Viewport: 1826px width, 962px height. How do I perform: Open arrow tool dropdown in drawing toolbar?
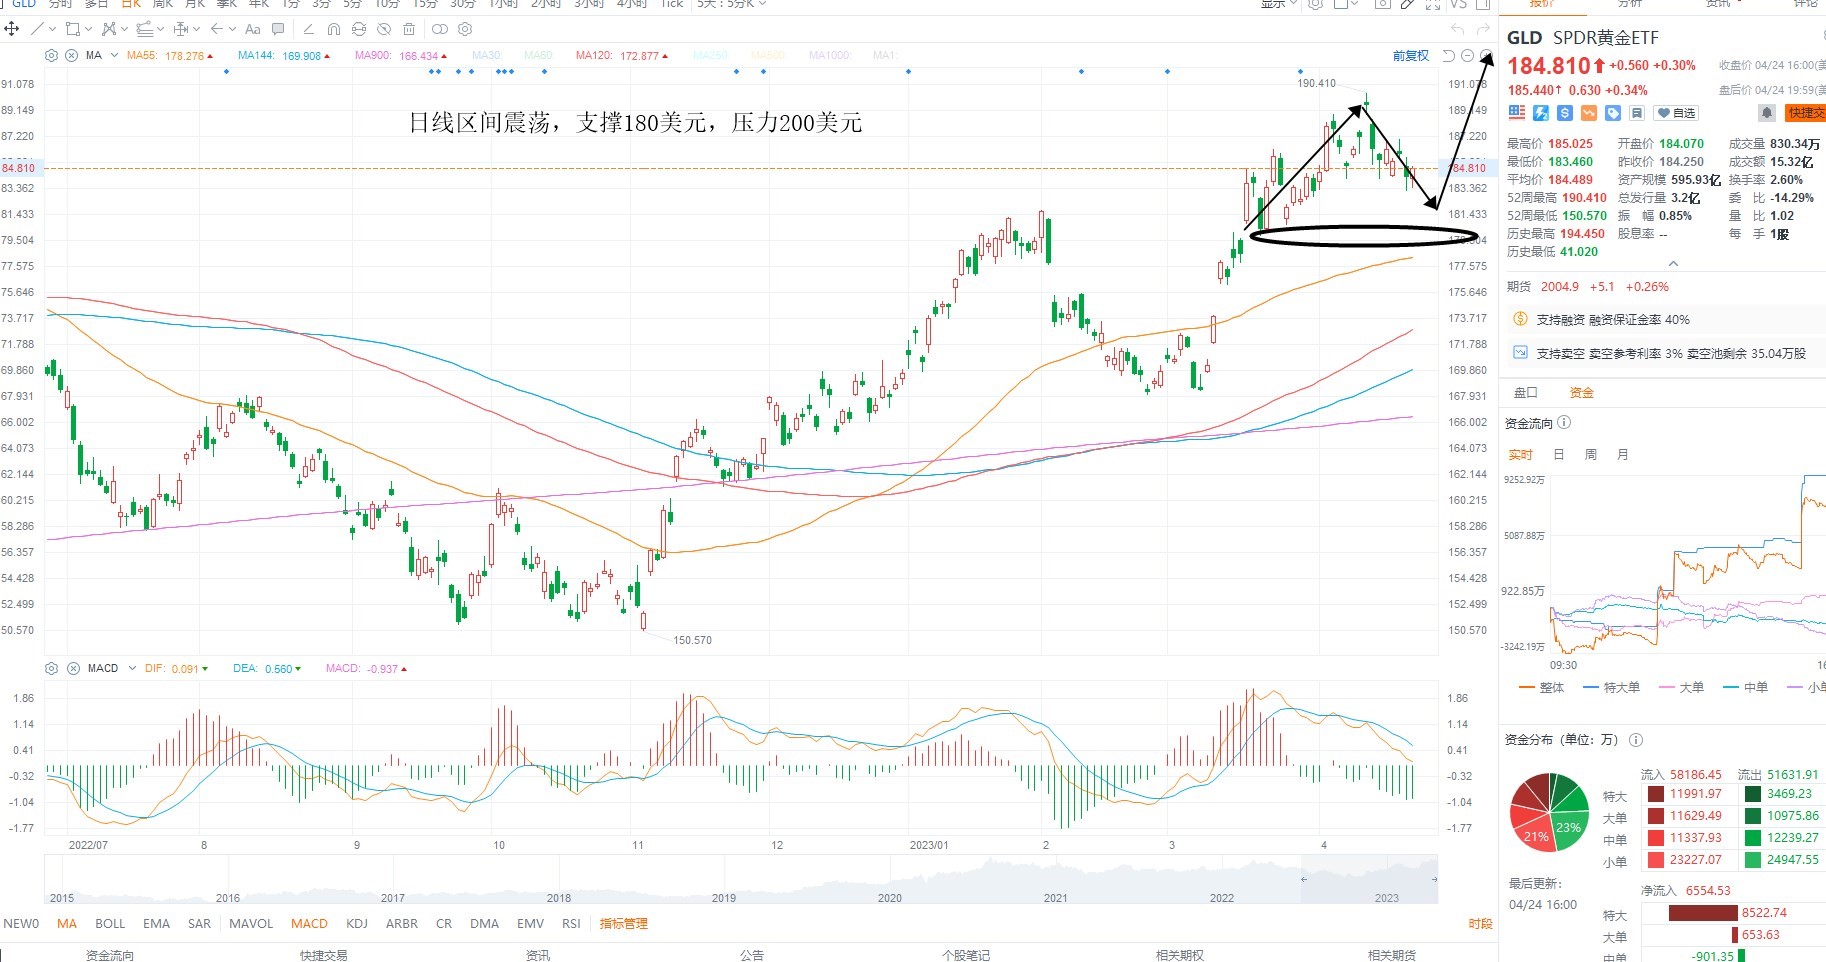(232, 29)
